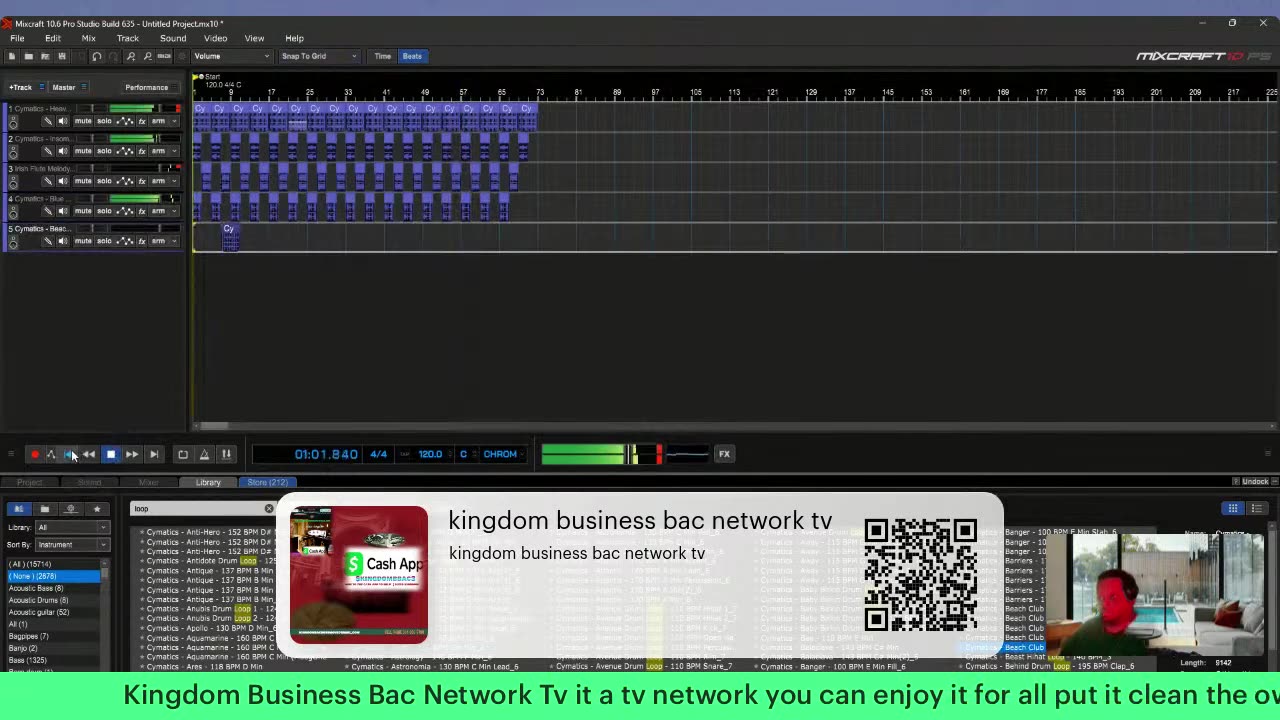The width and height of the screenshot is (1280, 720).
Task: Click the Zoom In magnifier icon
Action: (x=131, y=56)
